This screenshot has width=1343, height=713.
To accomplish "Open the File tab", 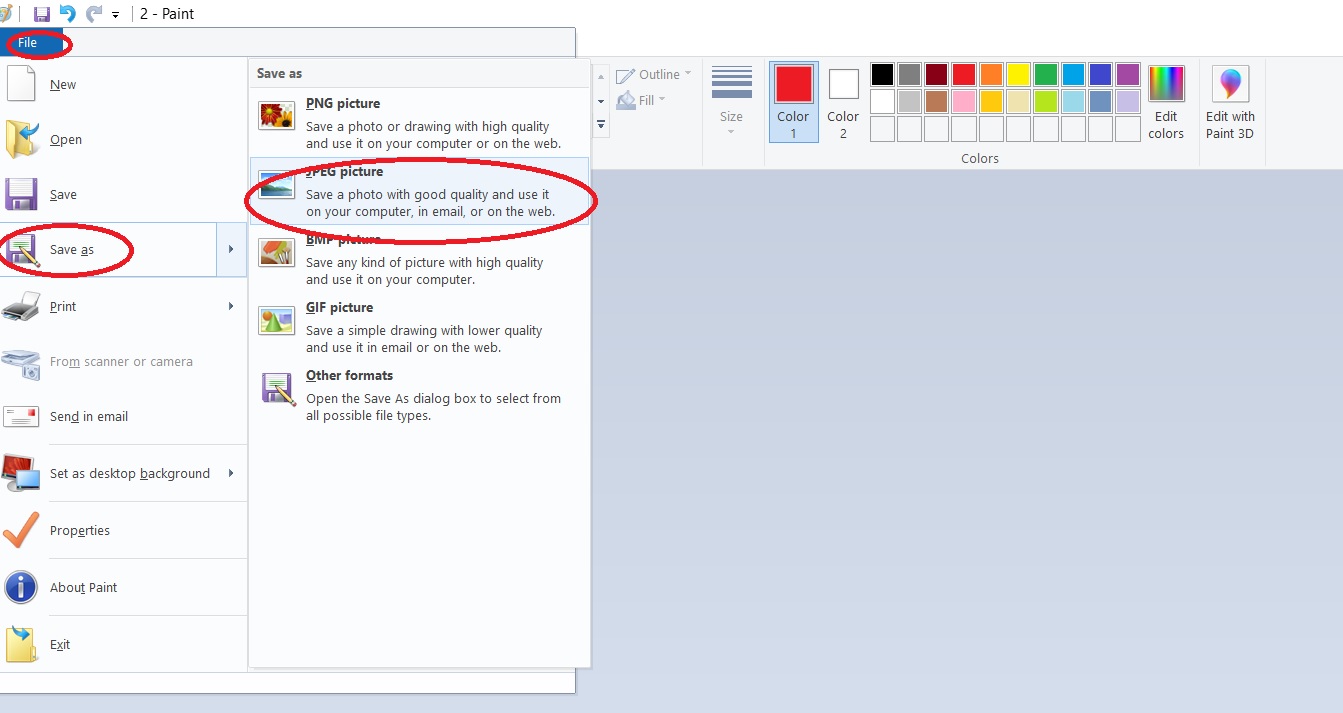I will [x=28, y=43].
